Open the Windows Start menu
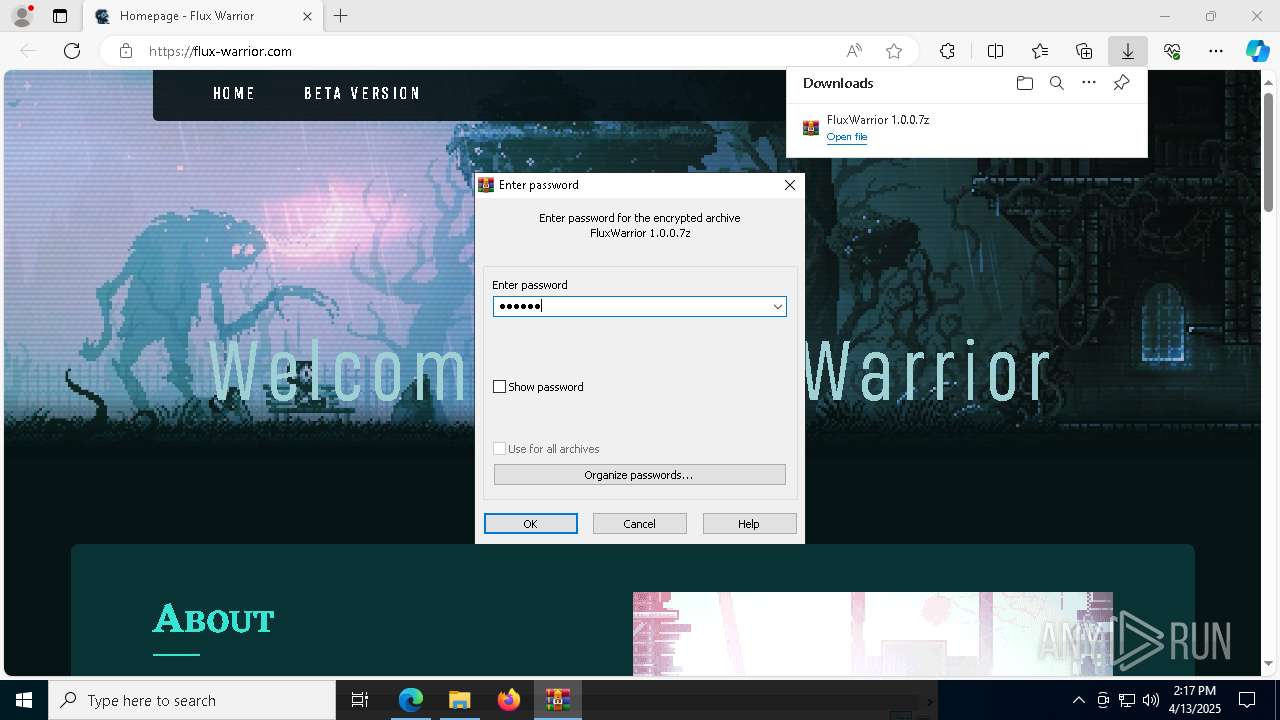This screenshot has width=1280, height=720. (24, 700)
